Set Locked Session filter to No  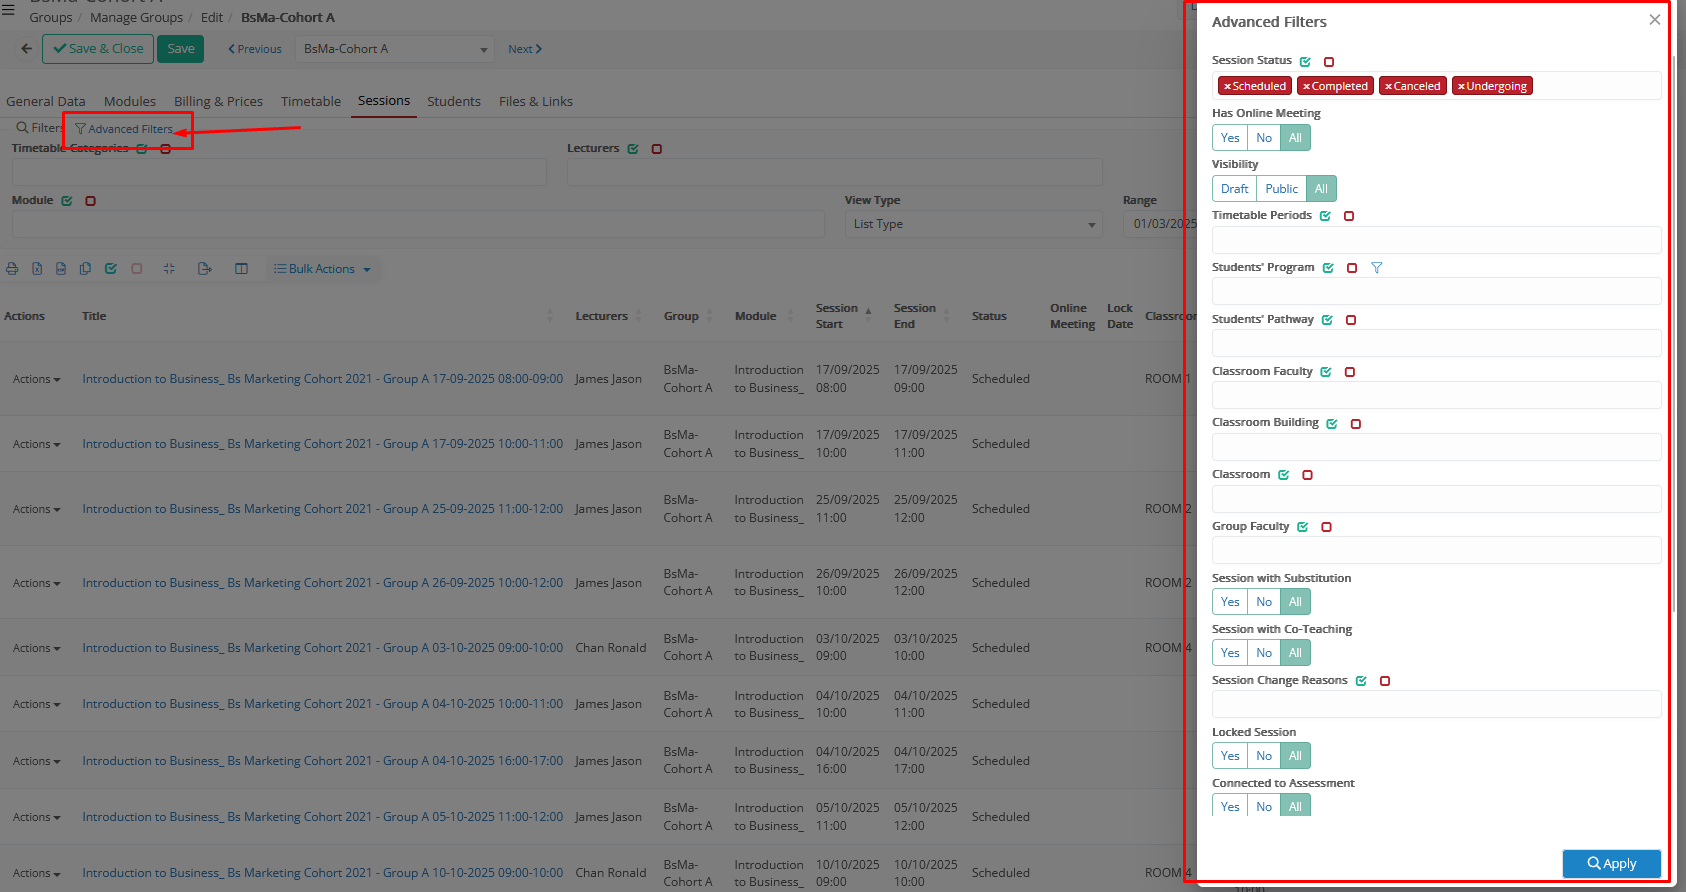pyautogui.click(x=1264, y=756)
